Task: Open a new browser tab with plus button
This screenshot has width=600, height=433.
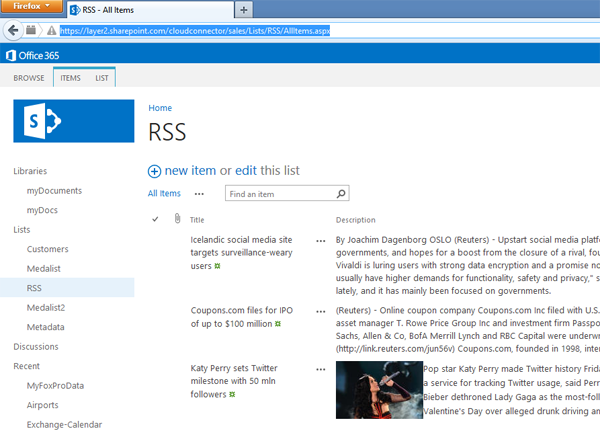Action: [245, 9]
